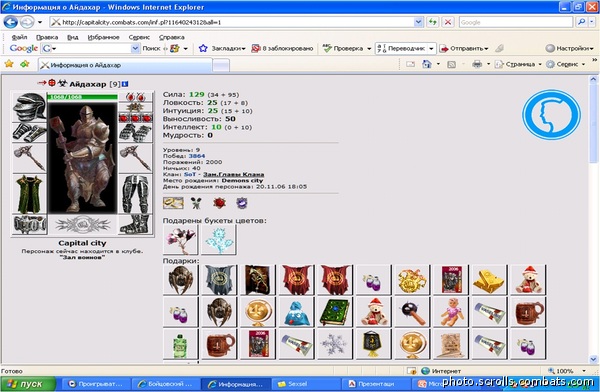Image resolution: width=600 pixels, height=392 pixels.
Task: Click the blue bag gift
Action: (x=296, y=312)
